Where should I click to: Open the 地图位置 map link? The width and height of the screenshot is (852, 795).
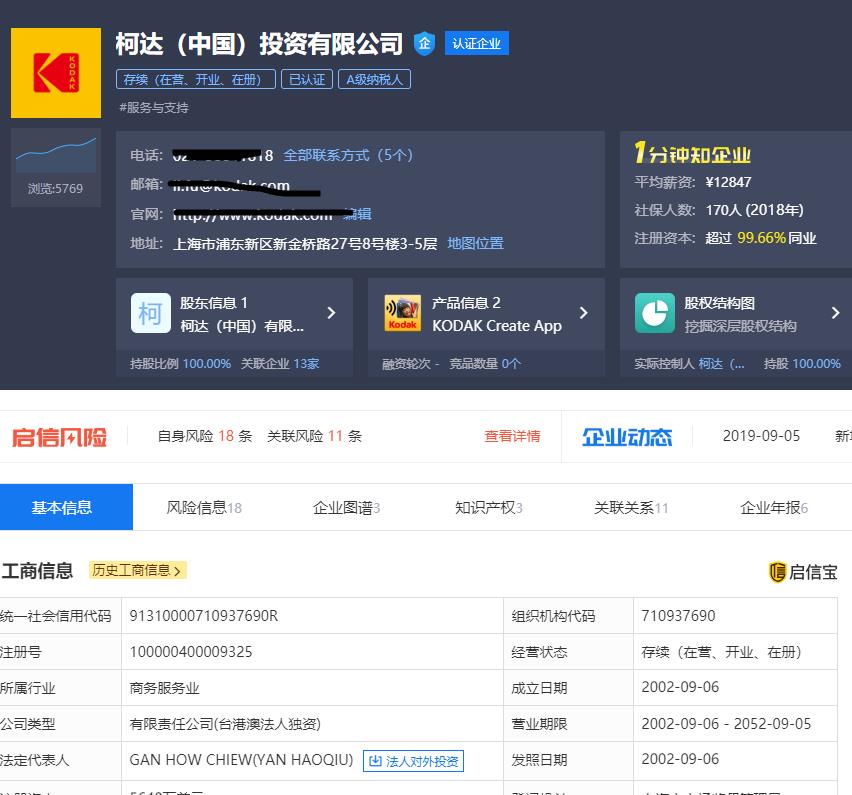475,243
